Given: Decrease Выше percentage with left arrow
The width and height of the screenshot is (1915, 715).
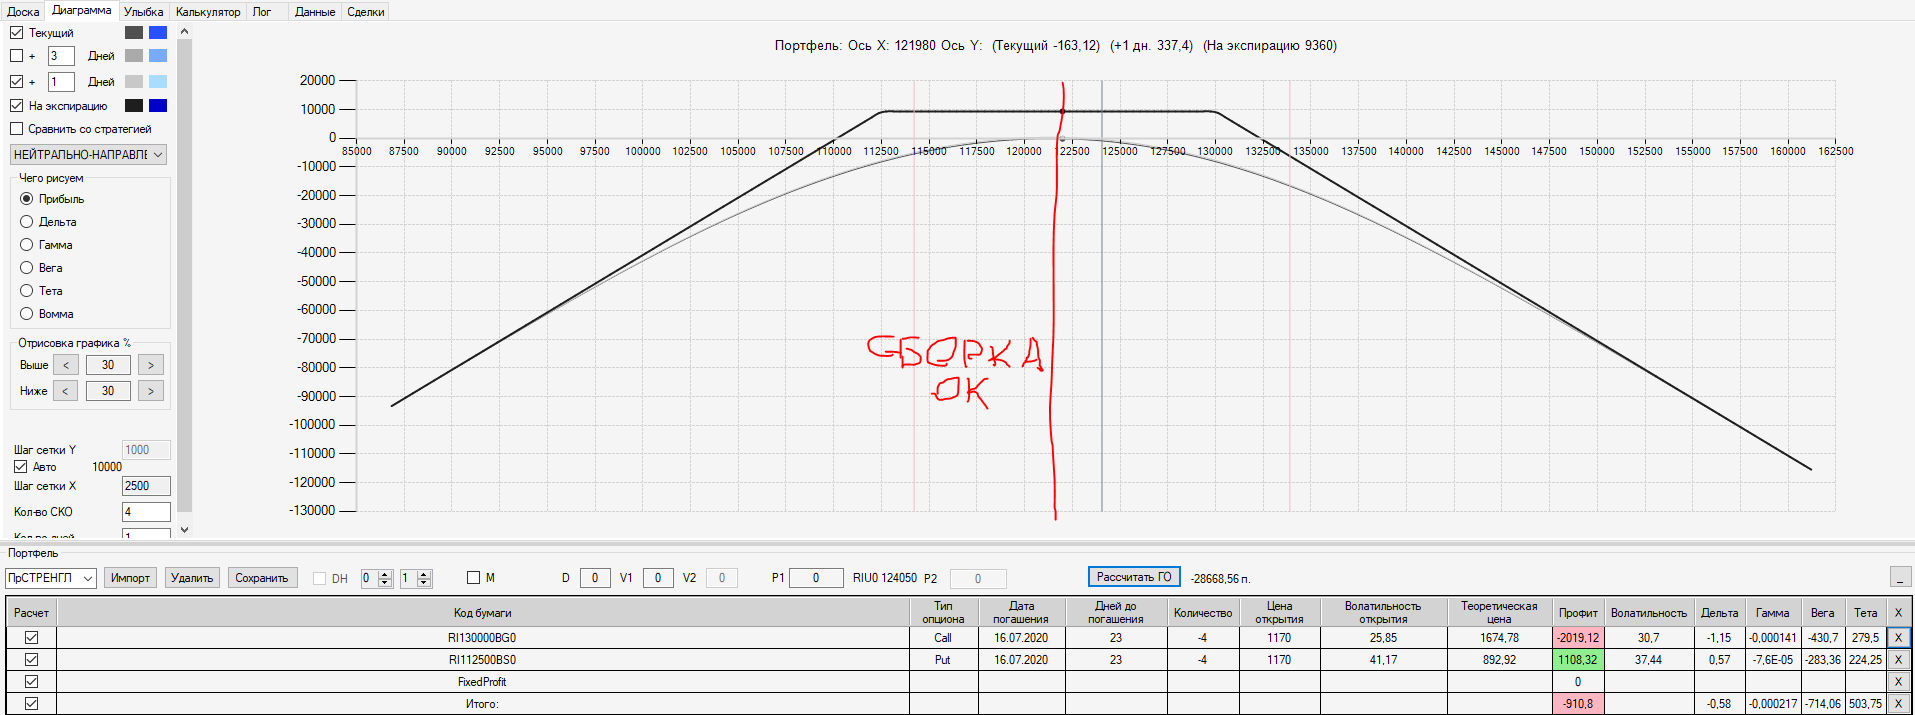Looking at the screenshot, I should (66, 365).
